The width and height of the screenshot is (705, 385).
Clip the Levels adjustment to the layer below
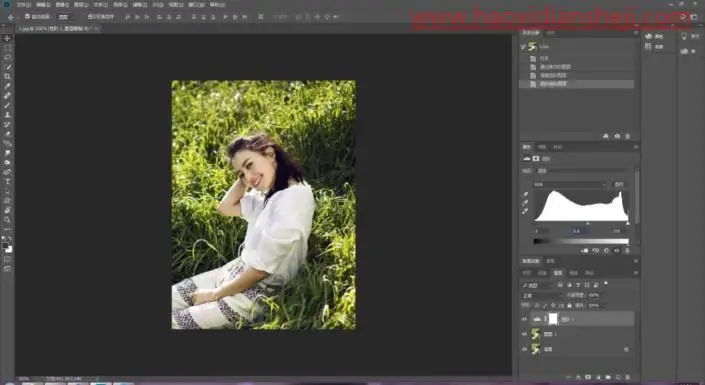click(585, 250)
